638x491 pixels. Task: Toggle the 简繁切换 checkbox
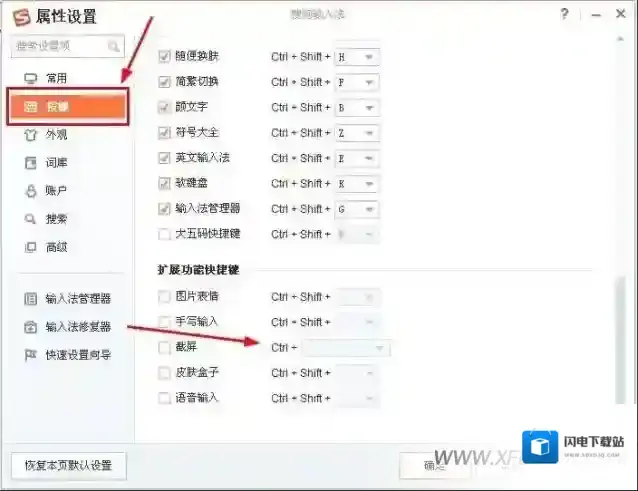pyautogui.click(x=164, y=82)
